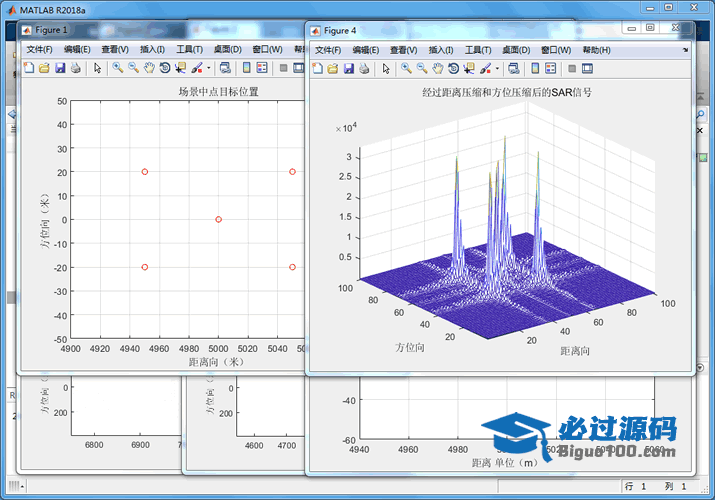Print Figure 4 using the printer icon
Viewport: 715px width, 500px height.
click(364, 69)
